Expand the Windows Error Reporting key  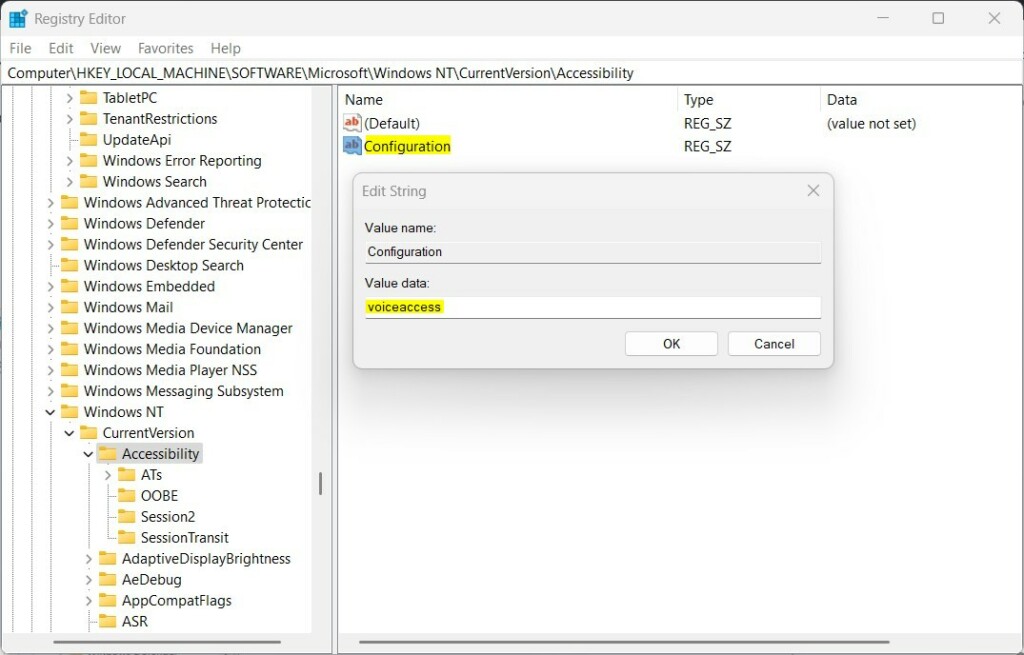tap(69, 161)
